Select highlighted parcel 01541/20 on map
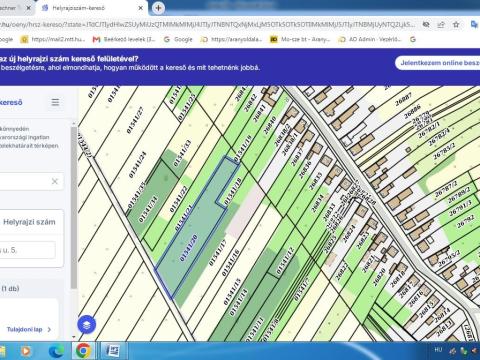The height and width of the screenshot is (360, 480). pos(189,248)
